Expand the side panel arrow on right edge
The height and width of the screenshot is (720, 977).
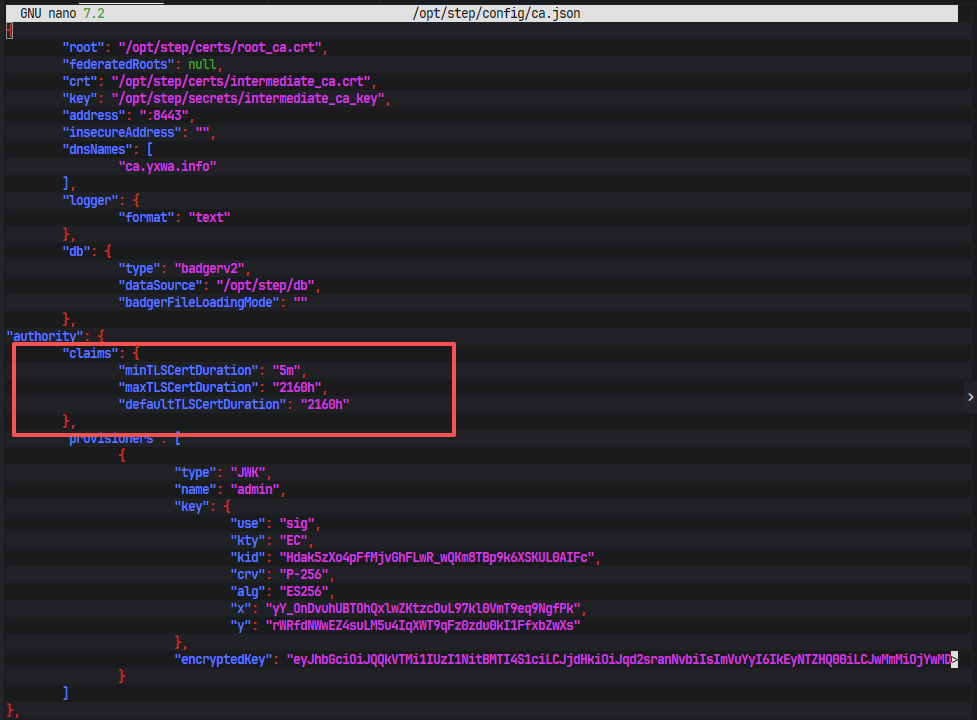coord(970,397)
